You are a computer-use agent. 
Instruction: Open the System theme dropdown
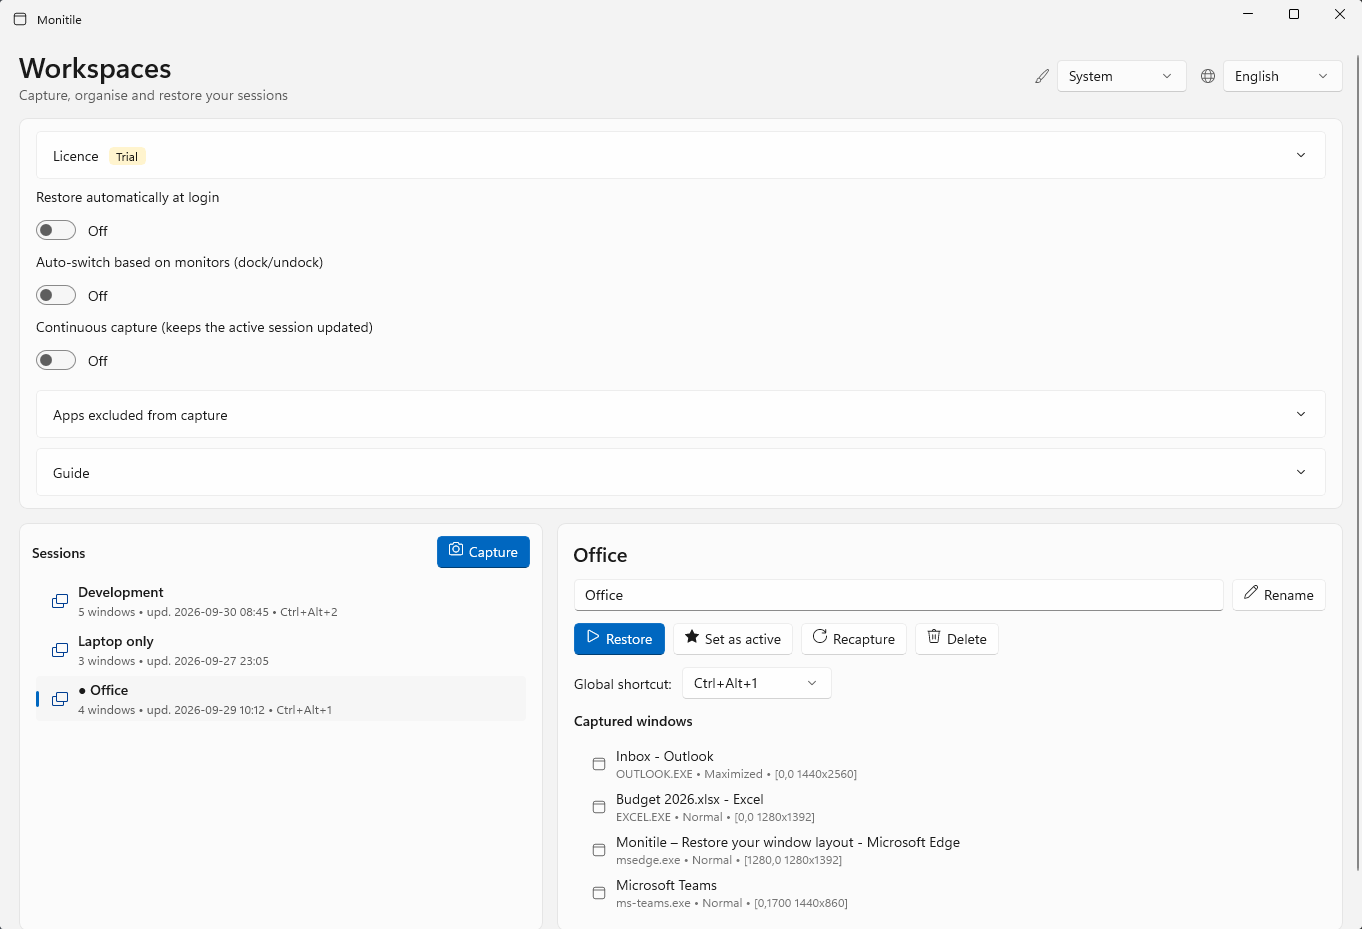(x=1121, y=76)
